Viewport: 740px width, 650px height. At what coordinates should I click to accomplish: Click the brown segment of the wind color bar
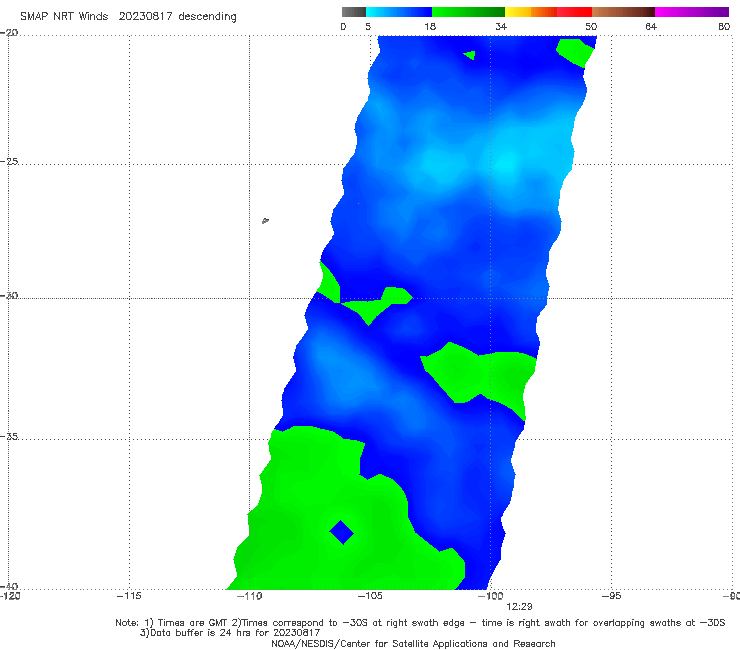point(623,12)
